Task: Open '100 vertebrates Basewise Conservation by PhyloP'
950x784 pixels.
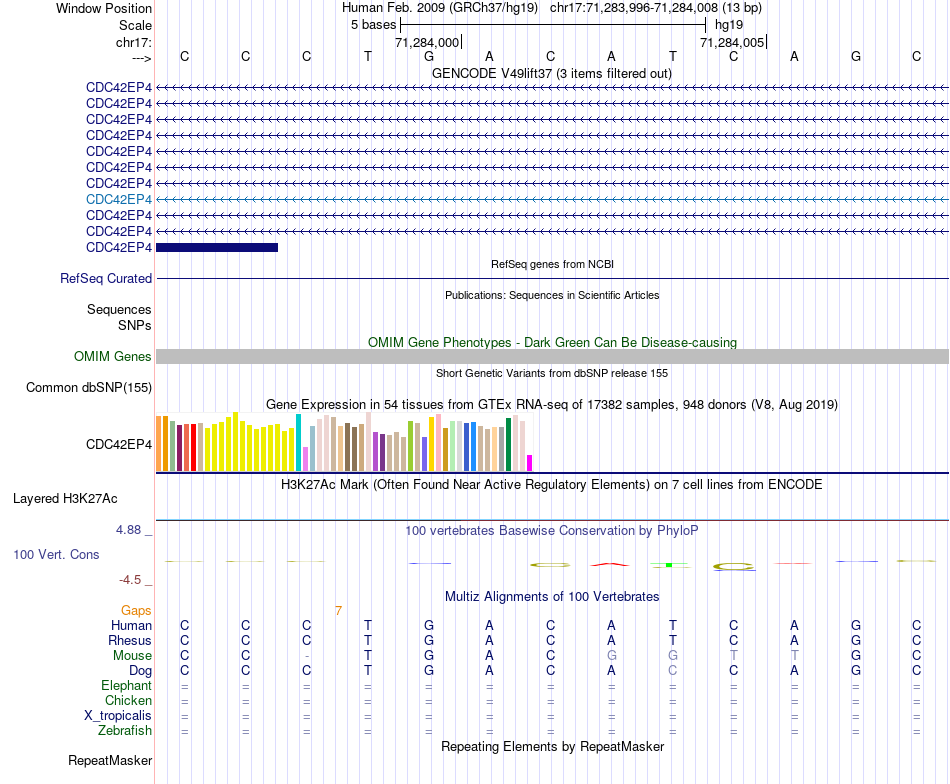Action: tap(552, 531)
